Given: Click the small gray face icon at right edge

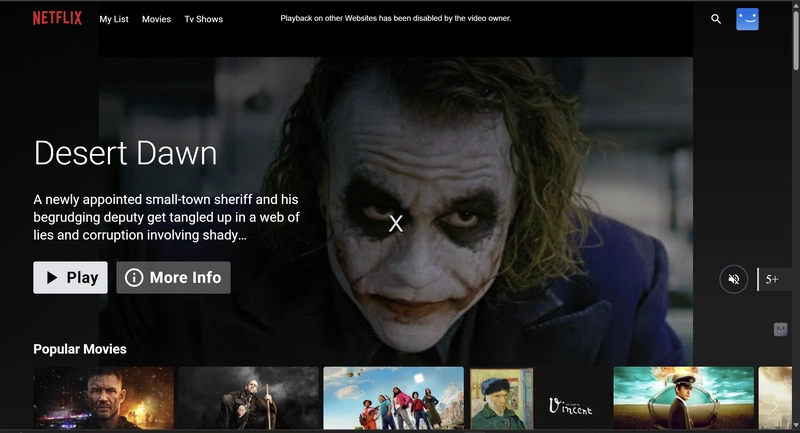Looking at the screenshot, I should pyautogui.click(x=780, y=329).
